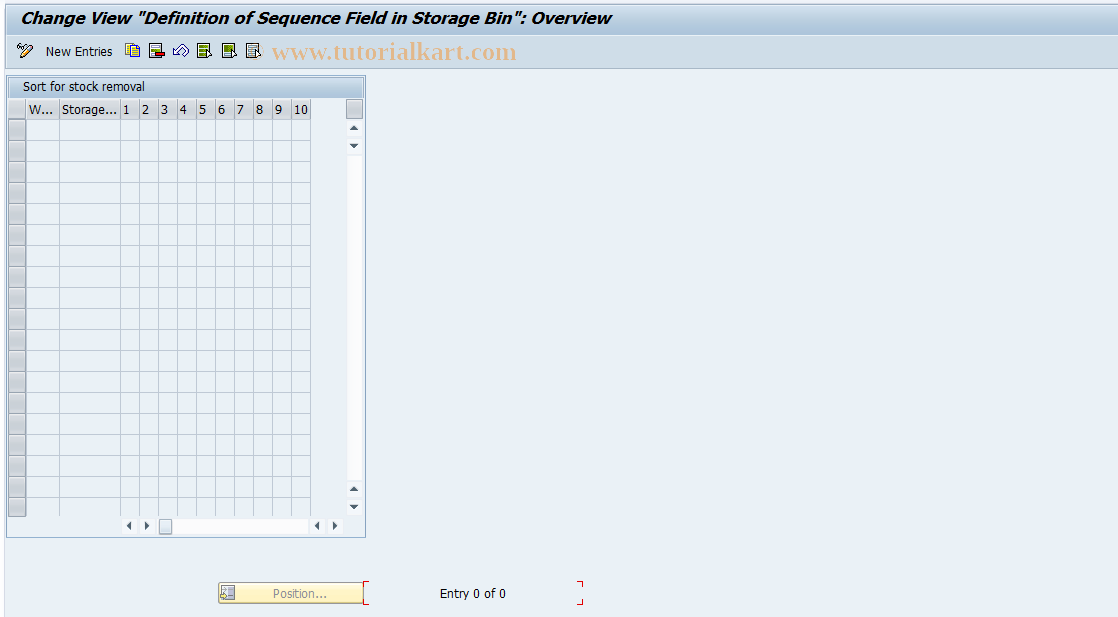Select column header 8
This screenshot has width=1118, height=617.
tap(263, 109)
